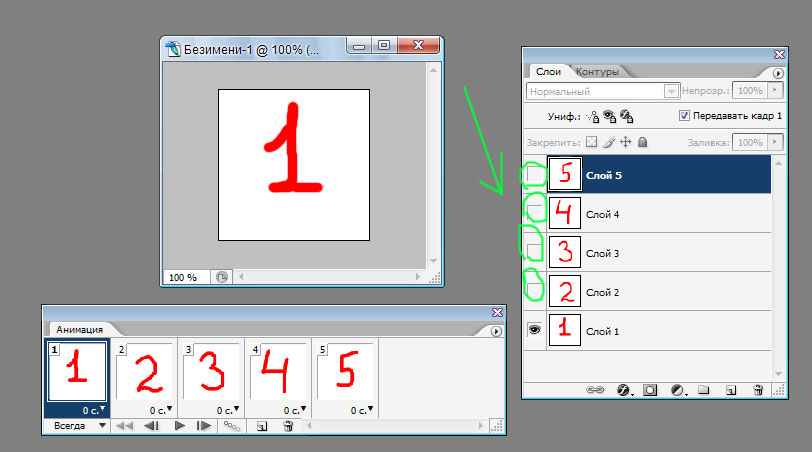The width and height of the screenshot is (812, 452).
Task: Show layer Слой 4 visibility box
Action: coord(534,212)
